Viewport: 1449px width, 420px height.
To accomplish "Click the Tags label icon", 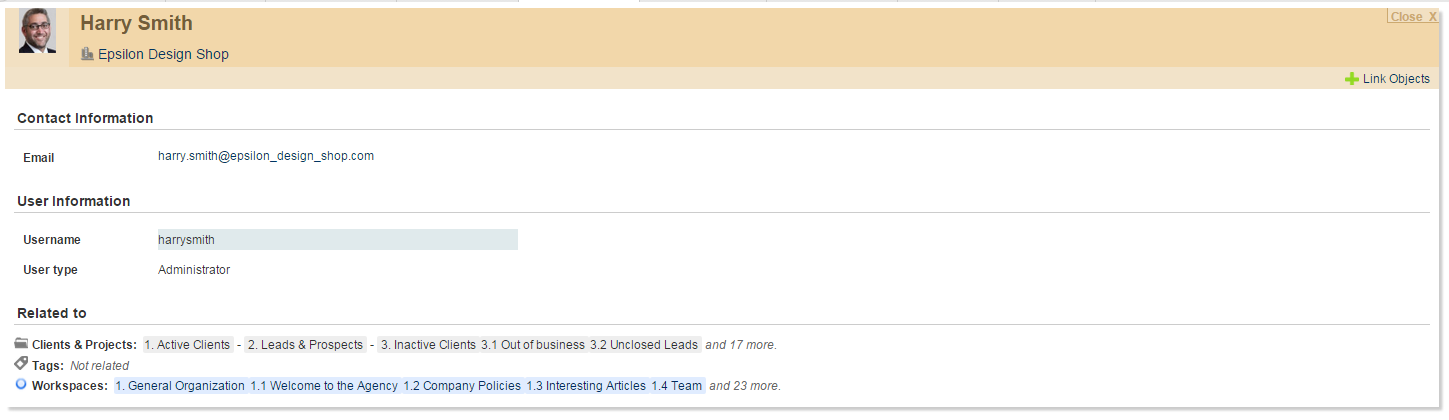I will pos(22,364).
